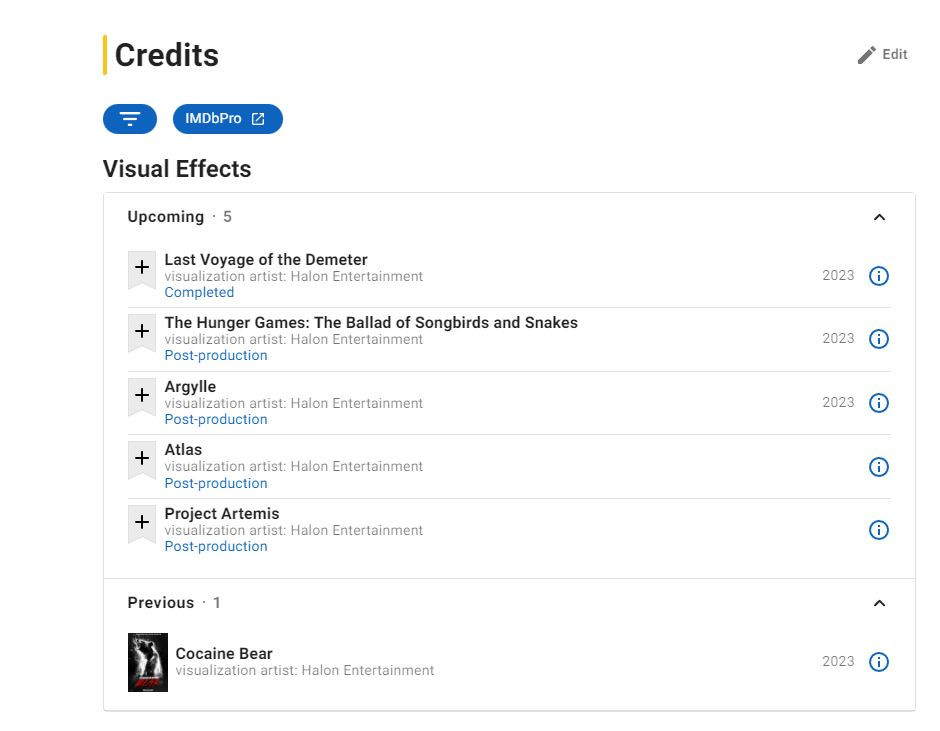Collapse the Upcoming credits section
The height and width of the screenshot is (731, 940).
pos(879,217)
